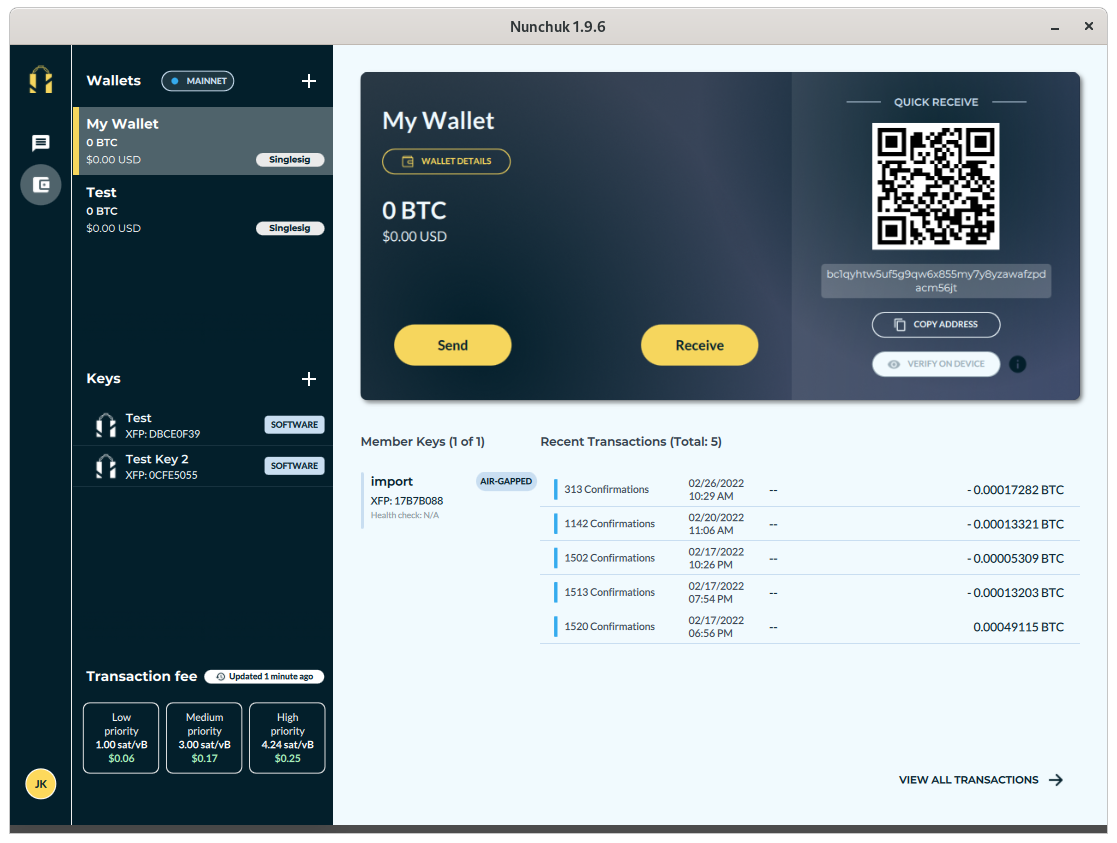Click the Test key icon
The height and width of the screenshot is (843, 1117).
[x=105, y=425]
